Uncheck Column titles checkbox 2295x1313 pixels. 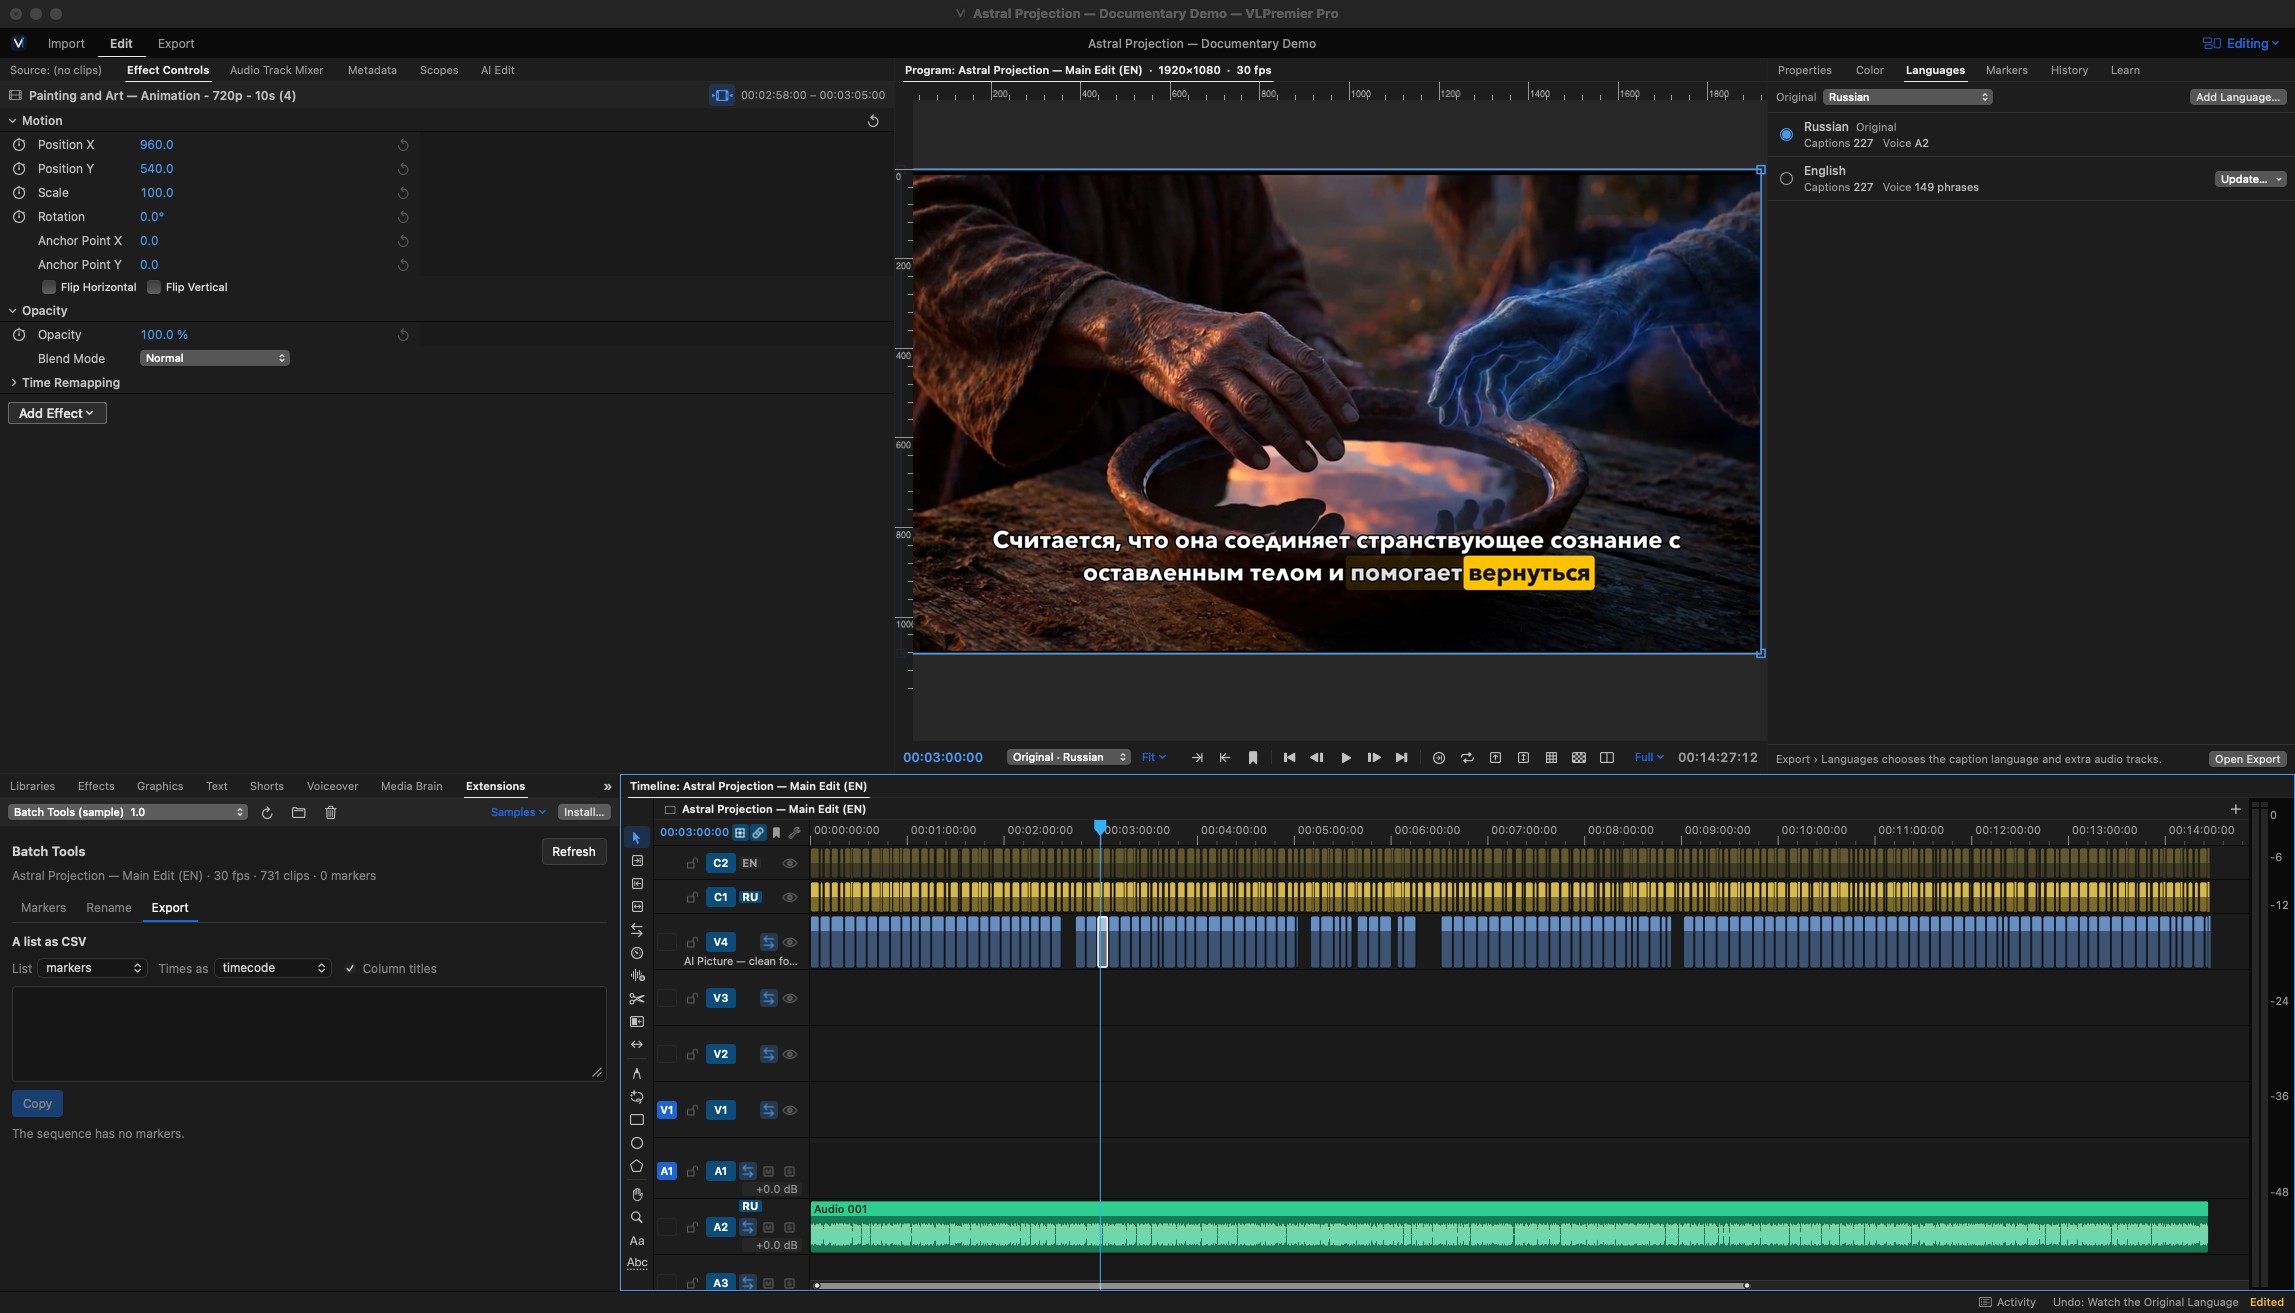pyautogui.click(x=350, y=969)
